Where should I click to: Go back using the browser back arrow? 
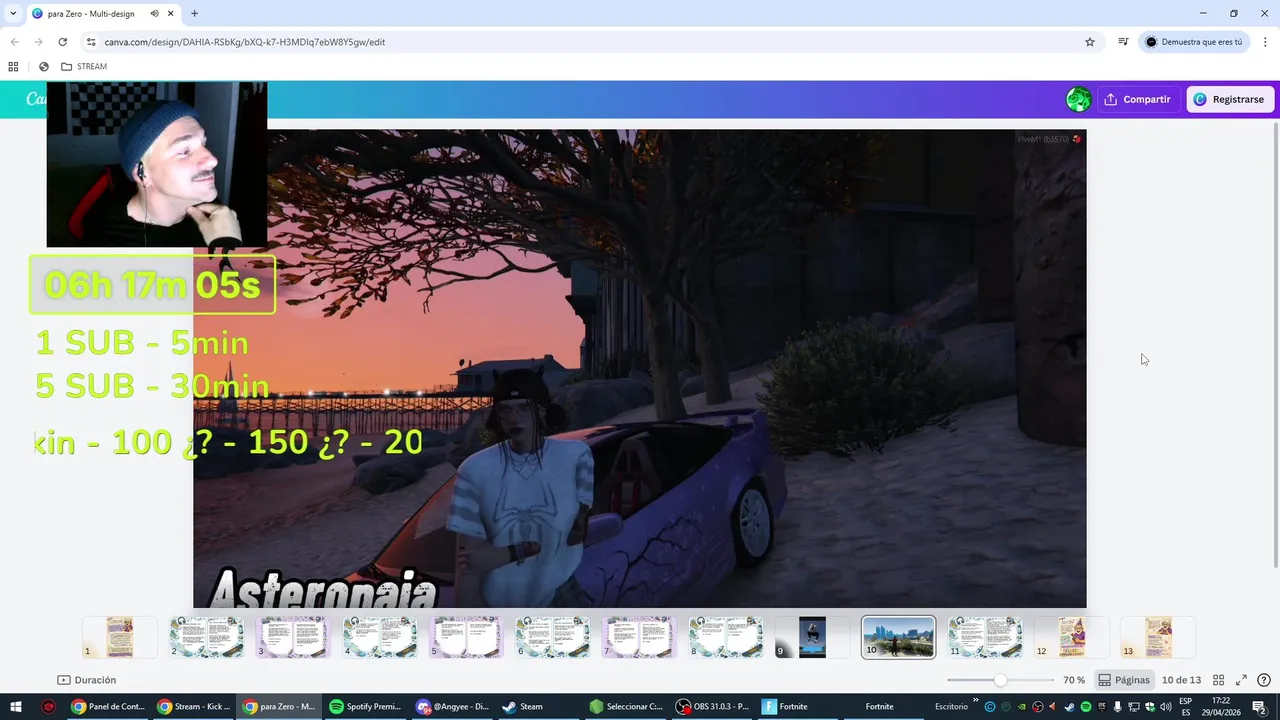pos(14,42)
